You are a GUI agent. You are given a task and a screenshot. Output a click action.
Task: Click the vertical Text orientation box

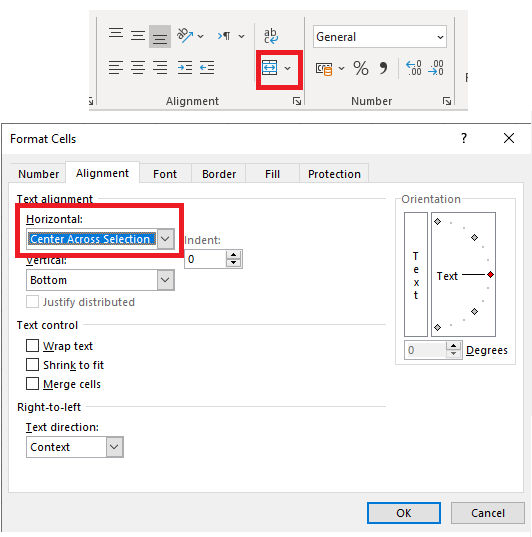coord(416,274)
